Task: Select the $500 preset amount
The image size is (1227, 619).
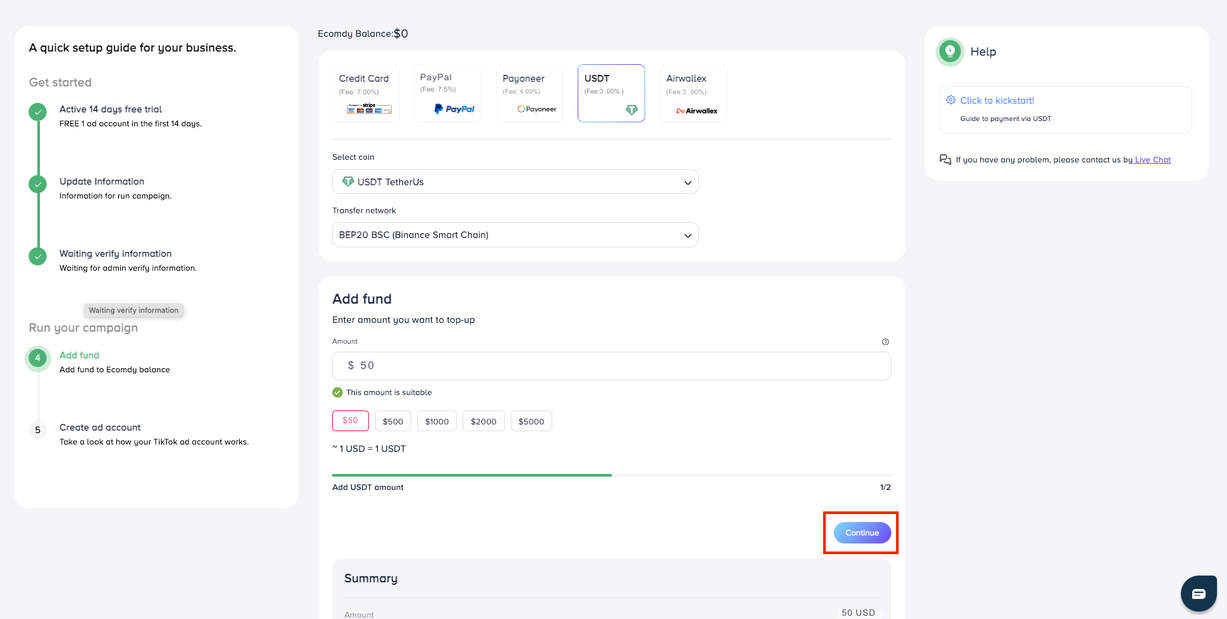Action: click(x=393, y=422)
